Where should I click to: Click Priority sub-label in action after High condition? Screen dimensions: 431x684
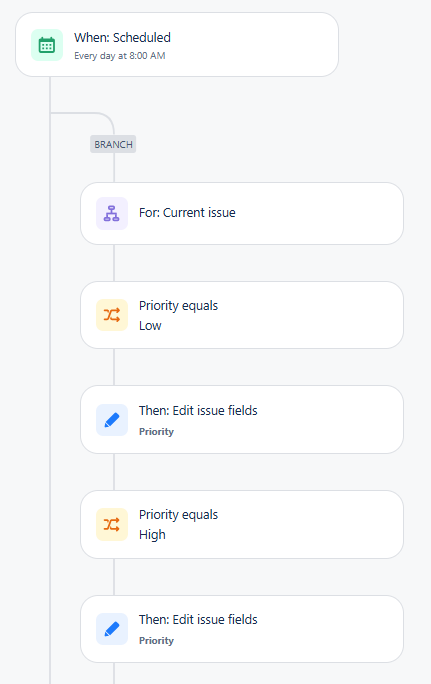coord(156,640)
